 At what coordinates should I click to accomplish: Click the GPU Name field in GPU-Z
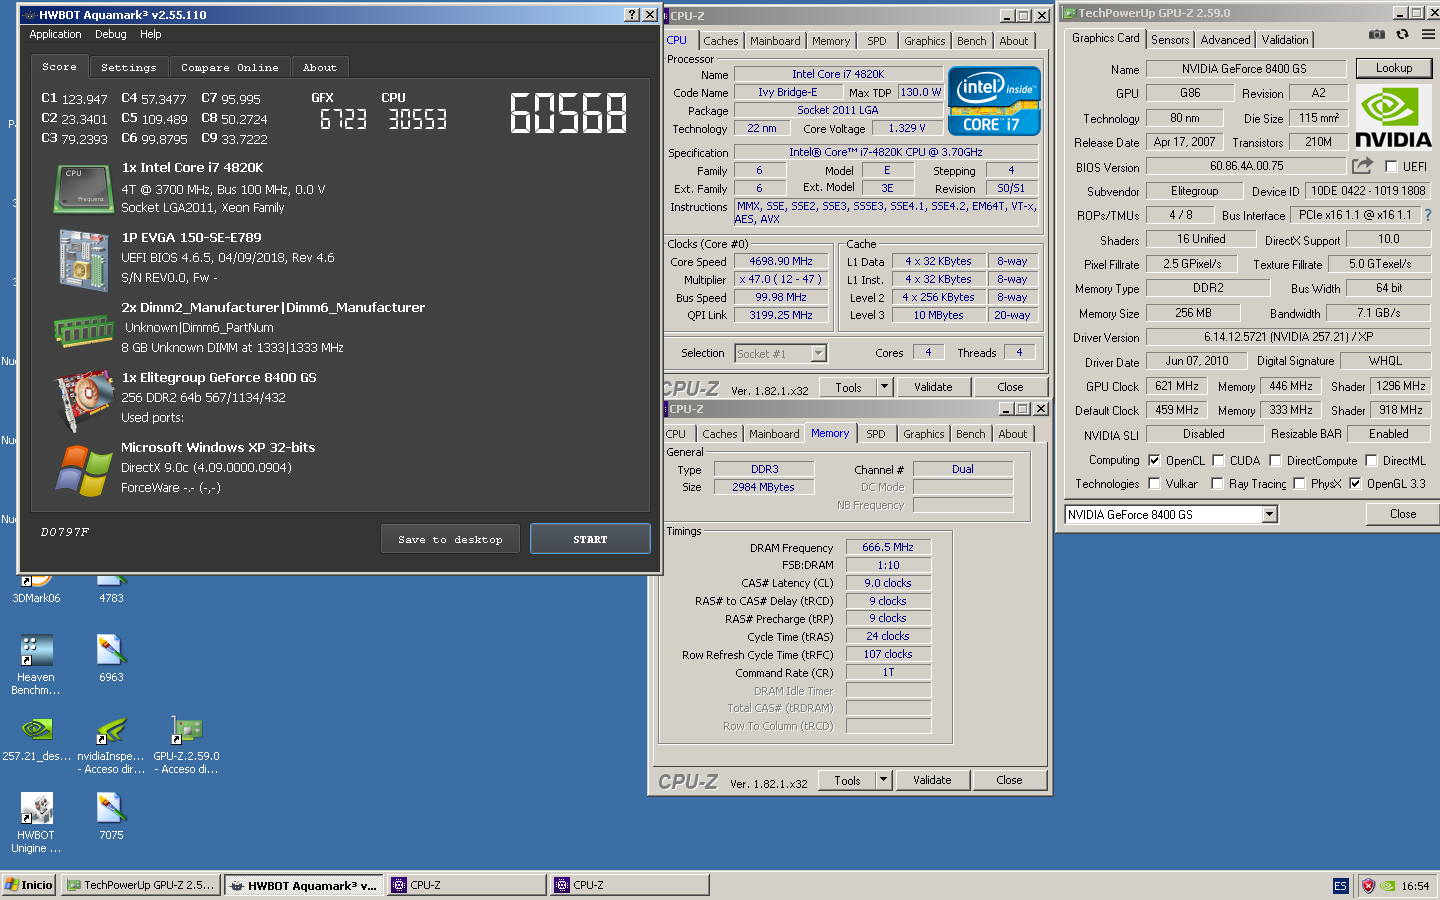tap(1244, 69)
